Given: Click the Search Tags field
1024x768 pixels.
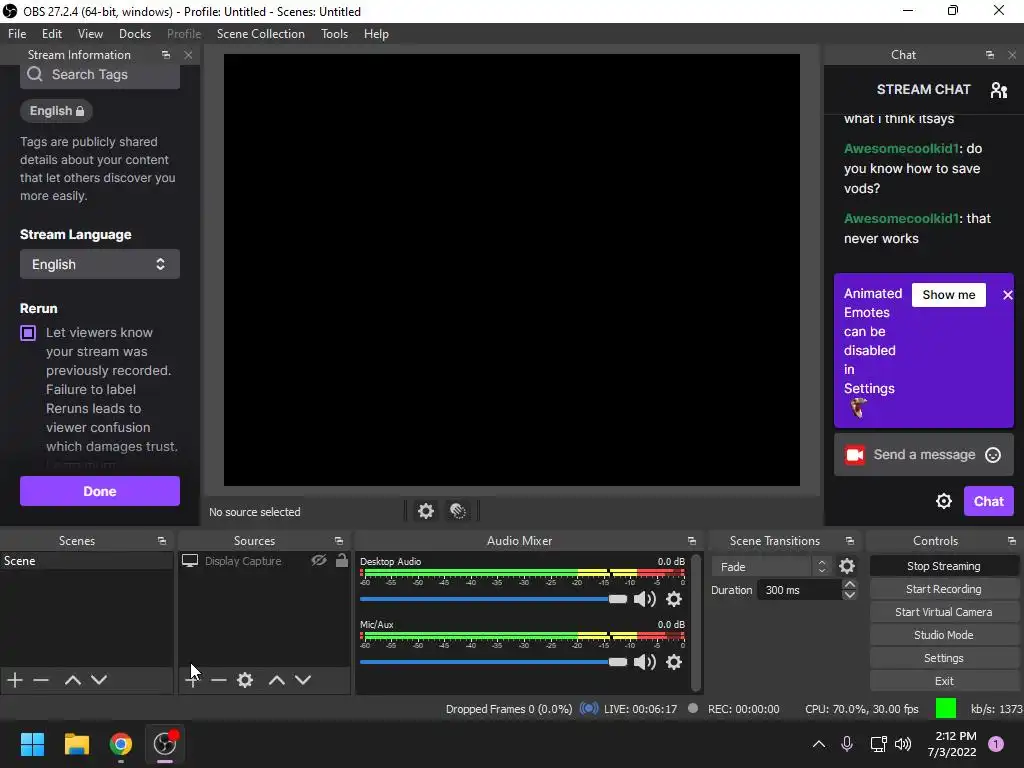Looking at the screenshot, I should point(100,75).
